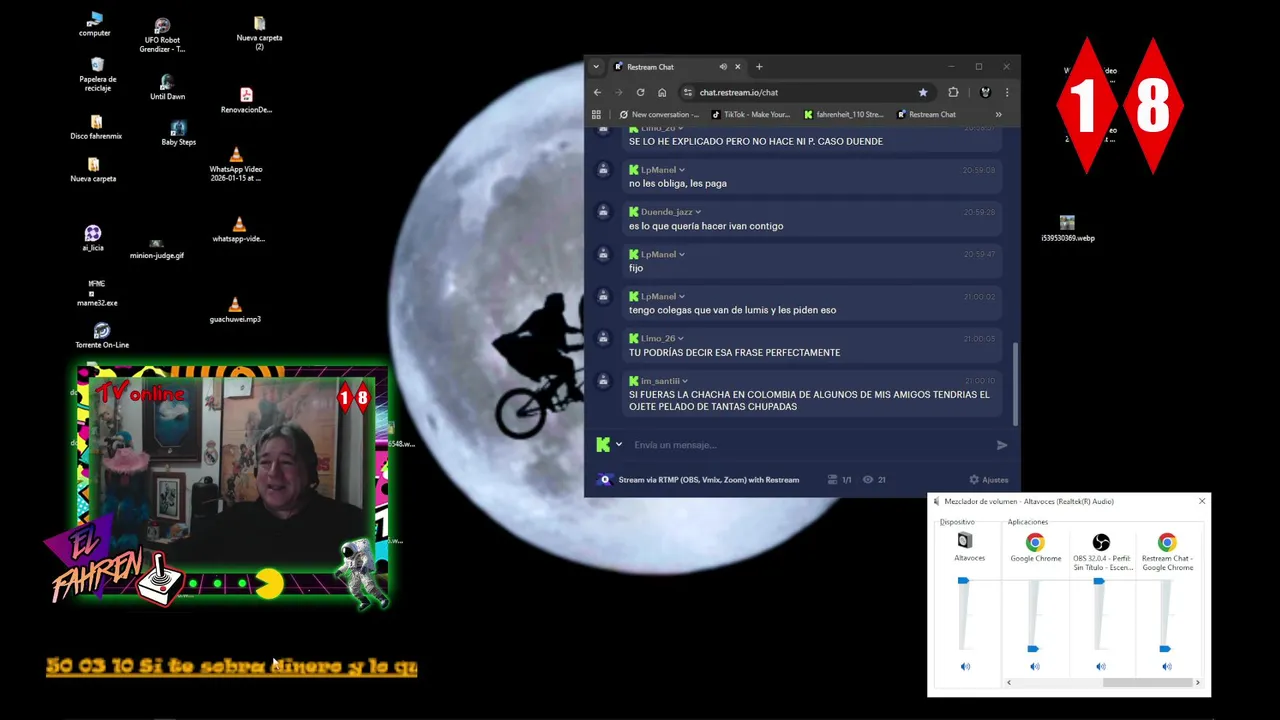1280x720 pixels.
Task: Send chat message with arrow icon
Action: 1002,445
